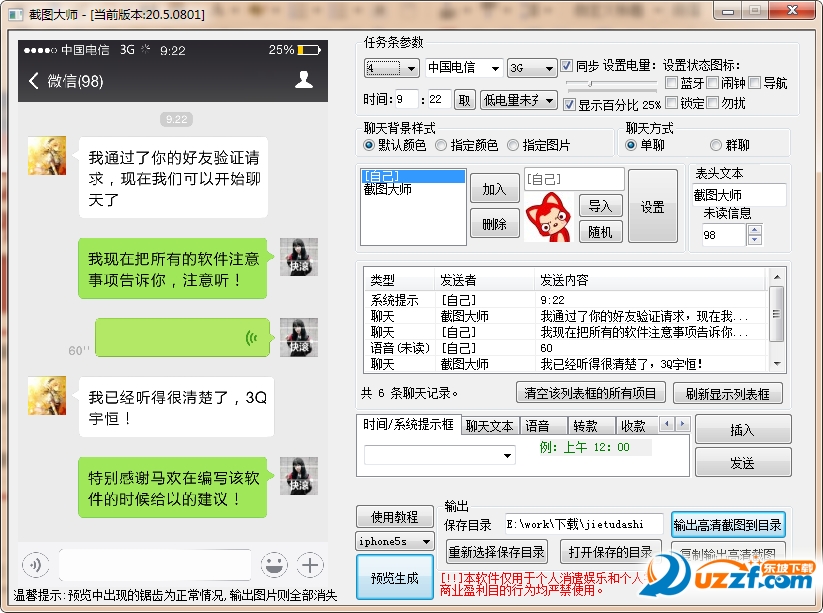
Task: Click the 设置 button
Action: [x=653, y=206]
